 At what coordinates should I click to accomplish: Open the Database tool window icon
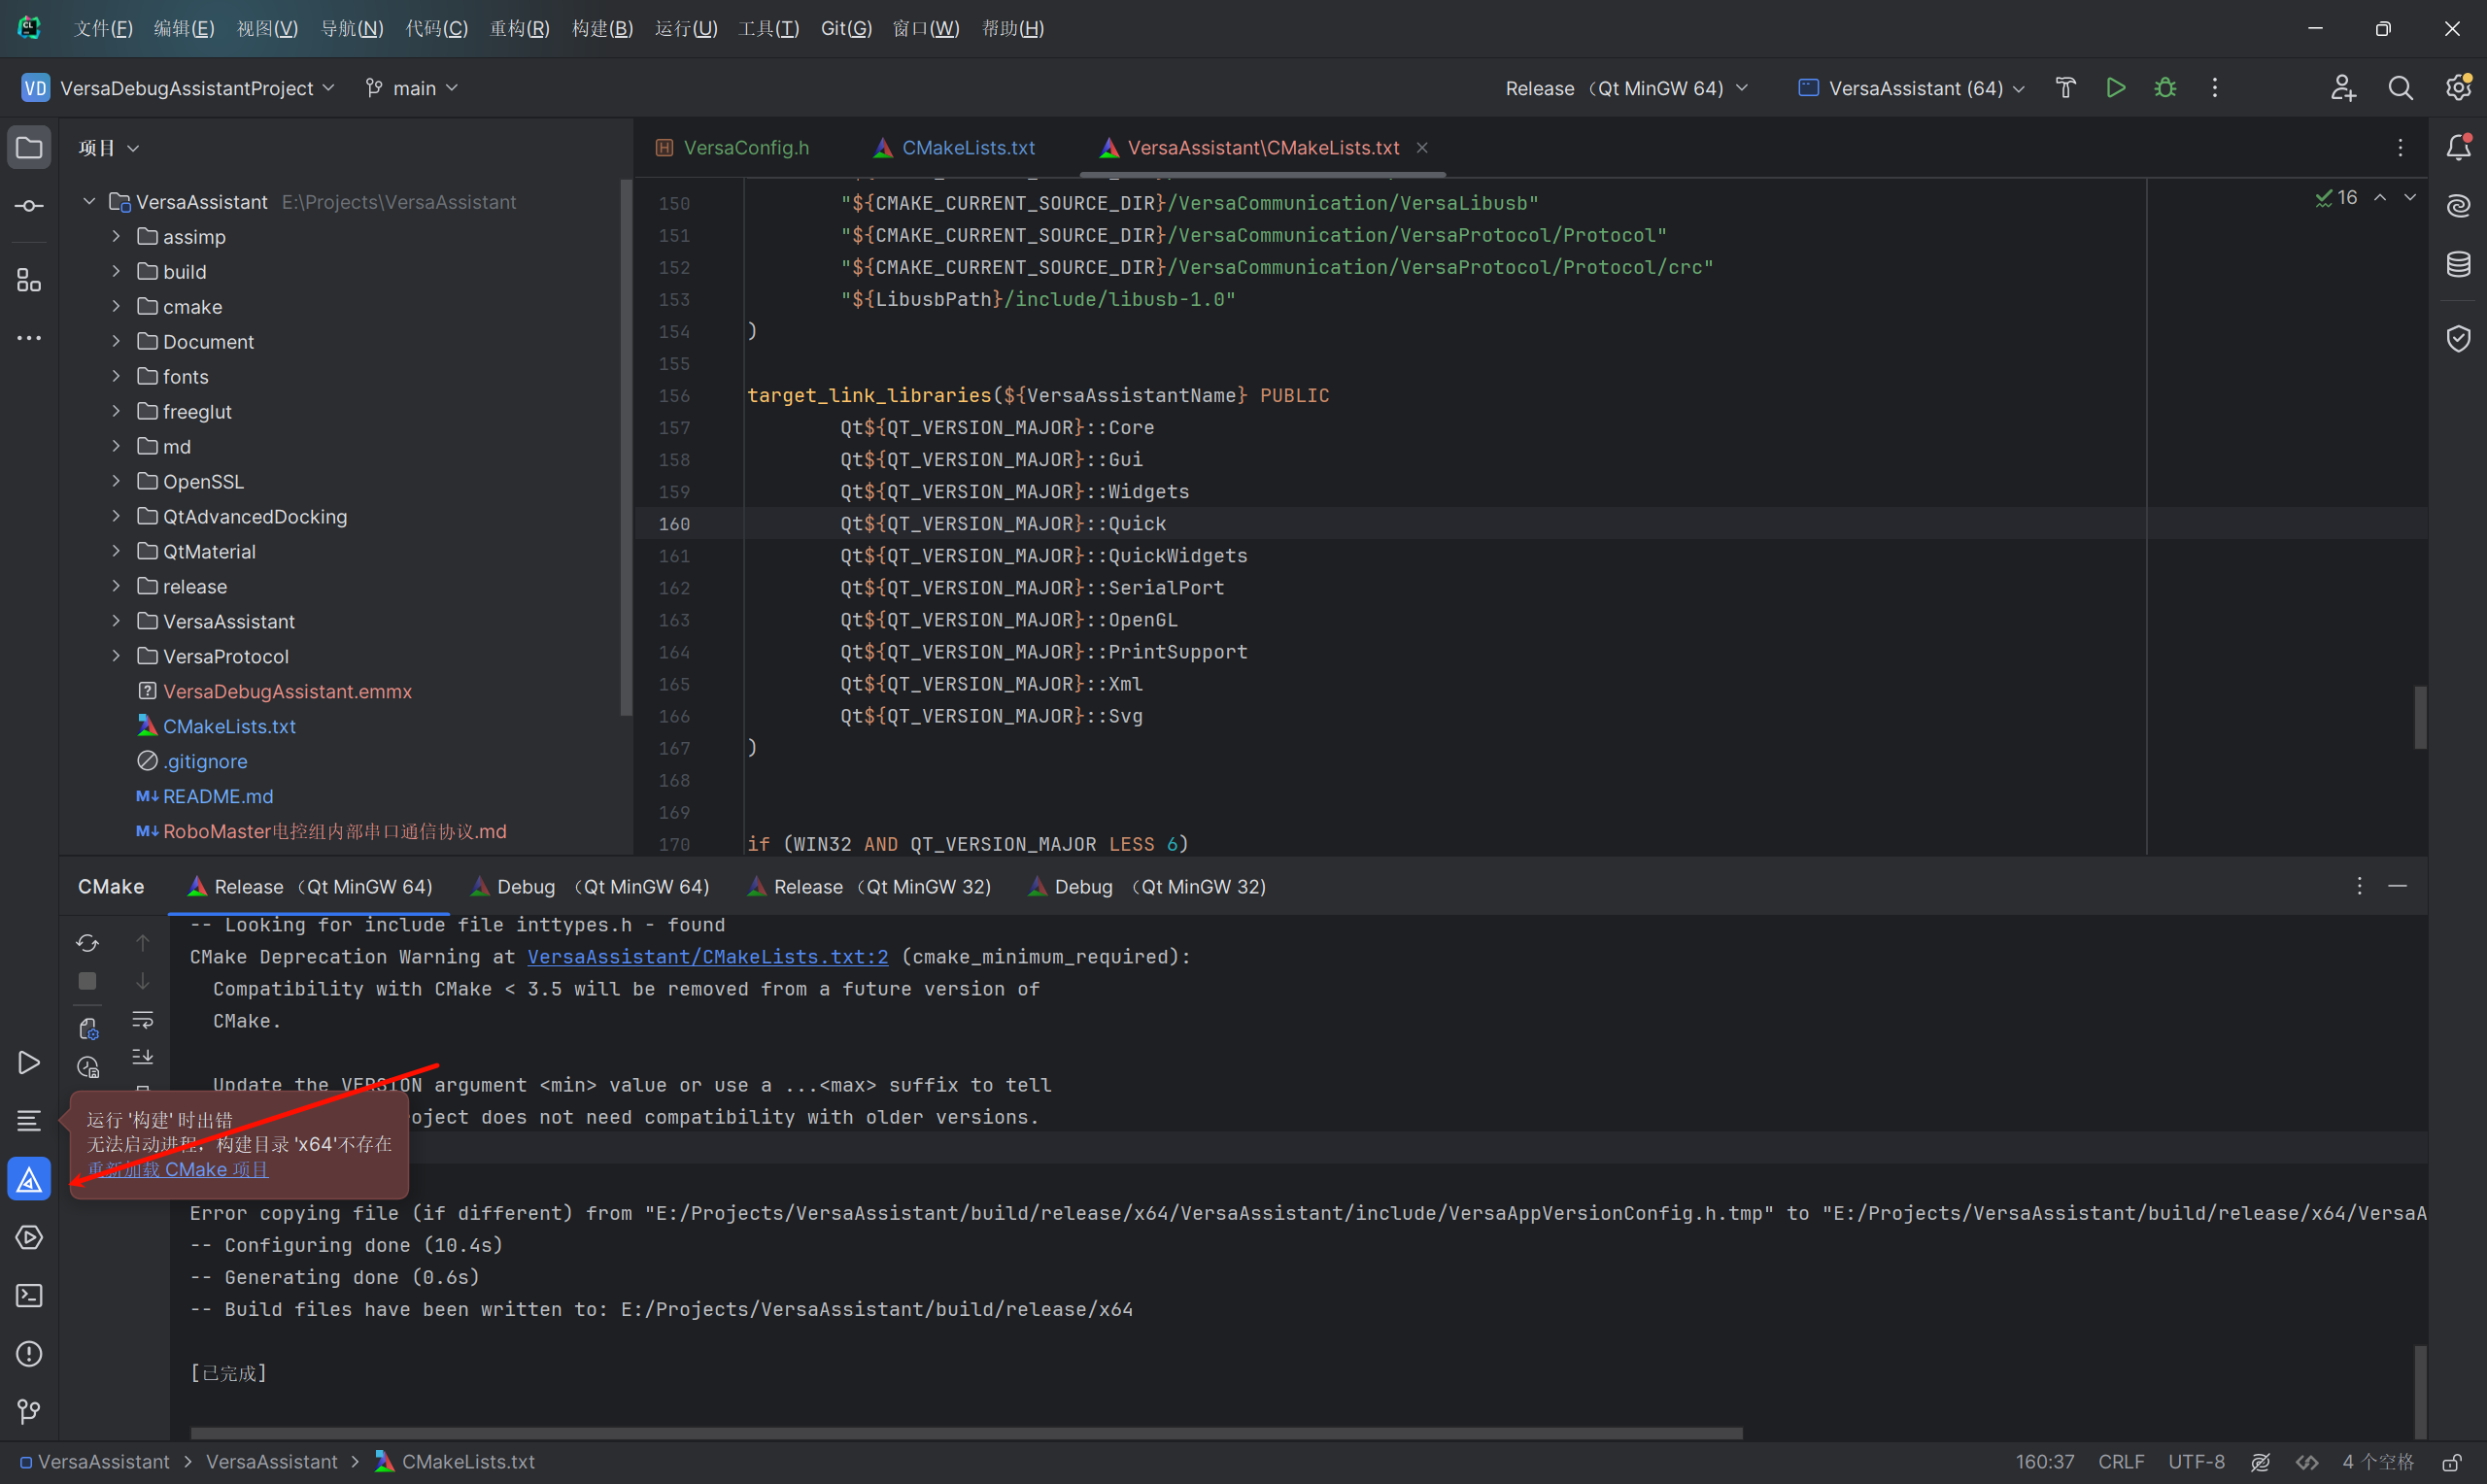pyautogui.click(x=2458, y=264)
